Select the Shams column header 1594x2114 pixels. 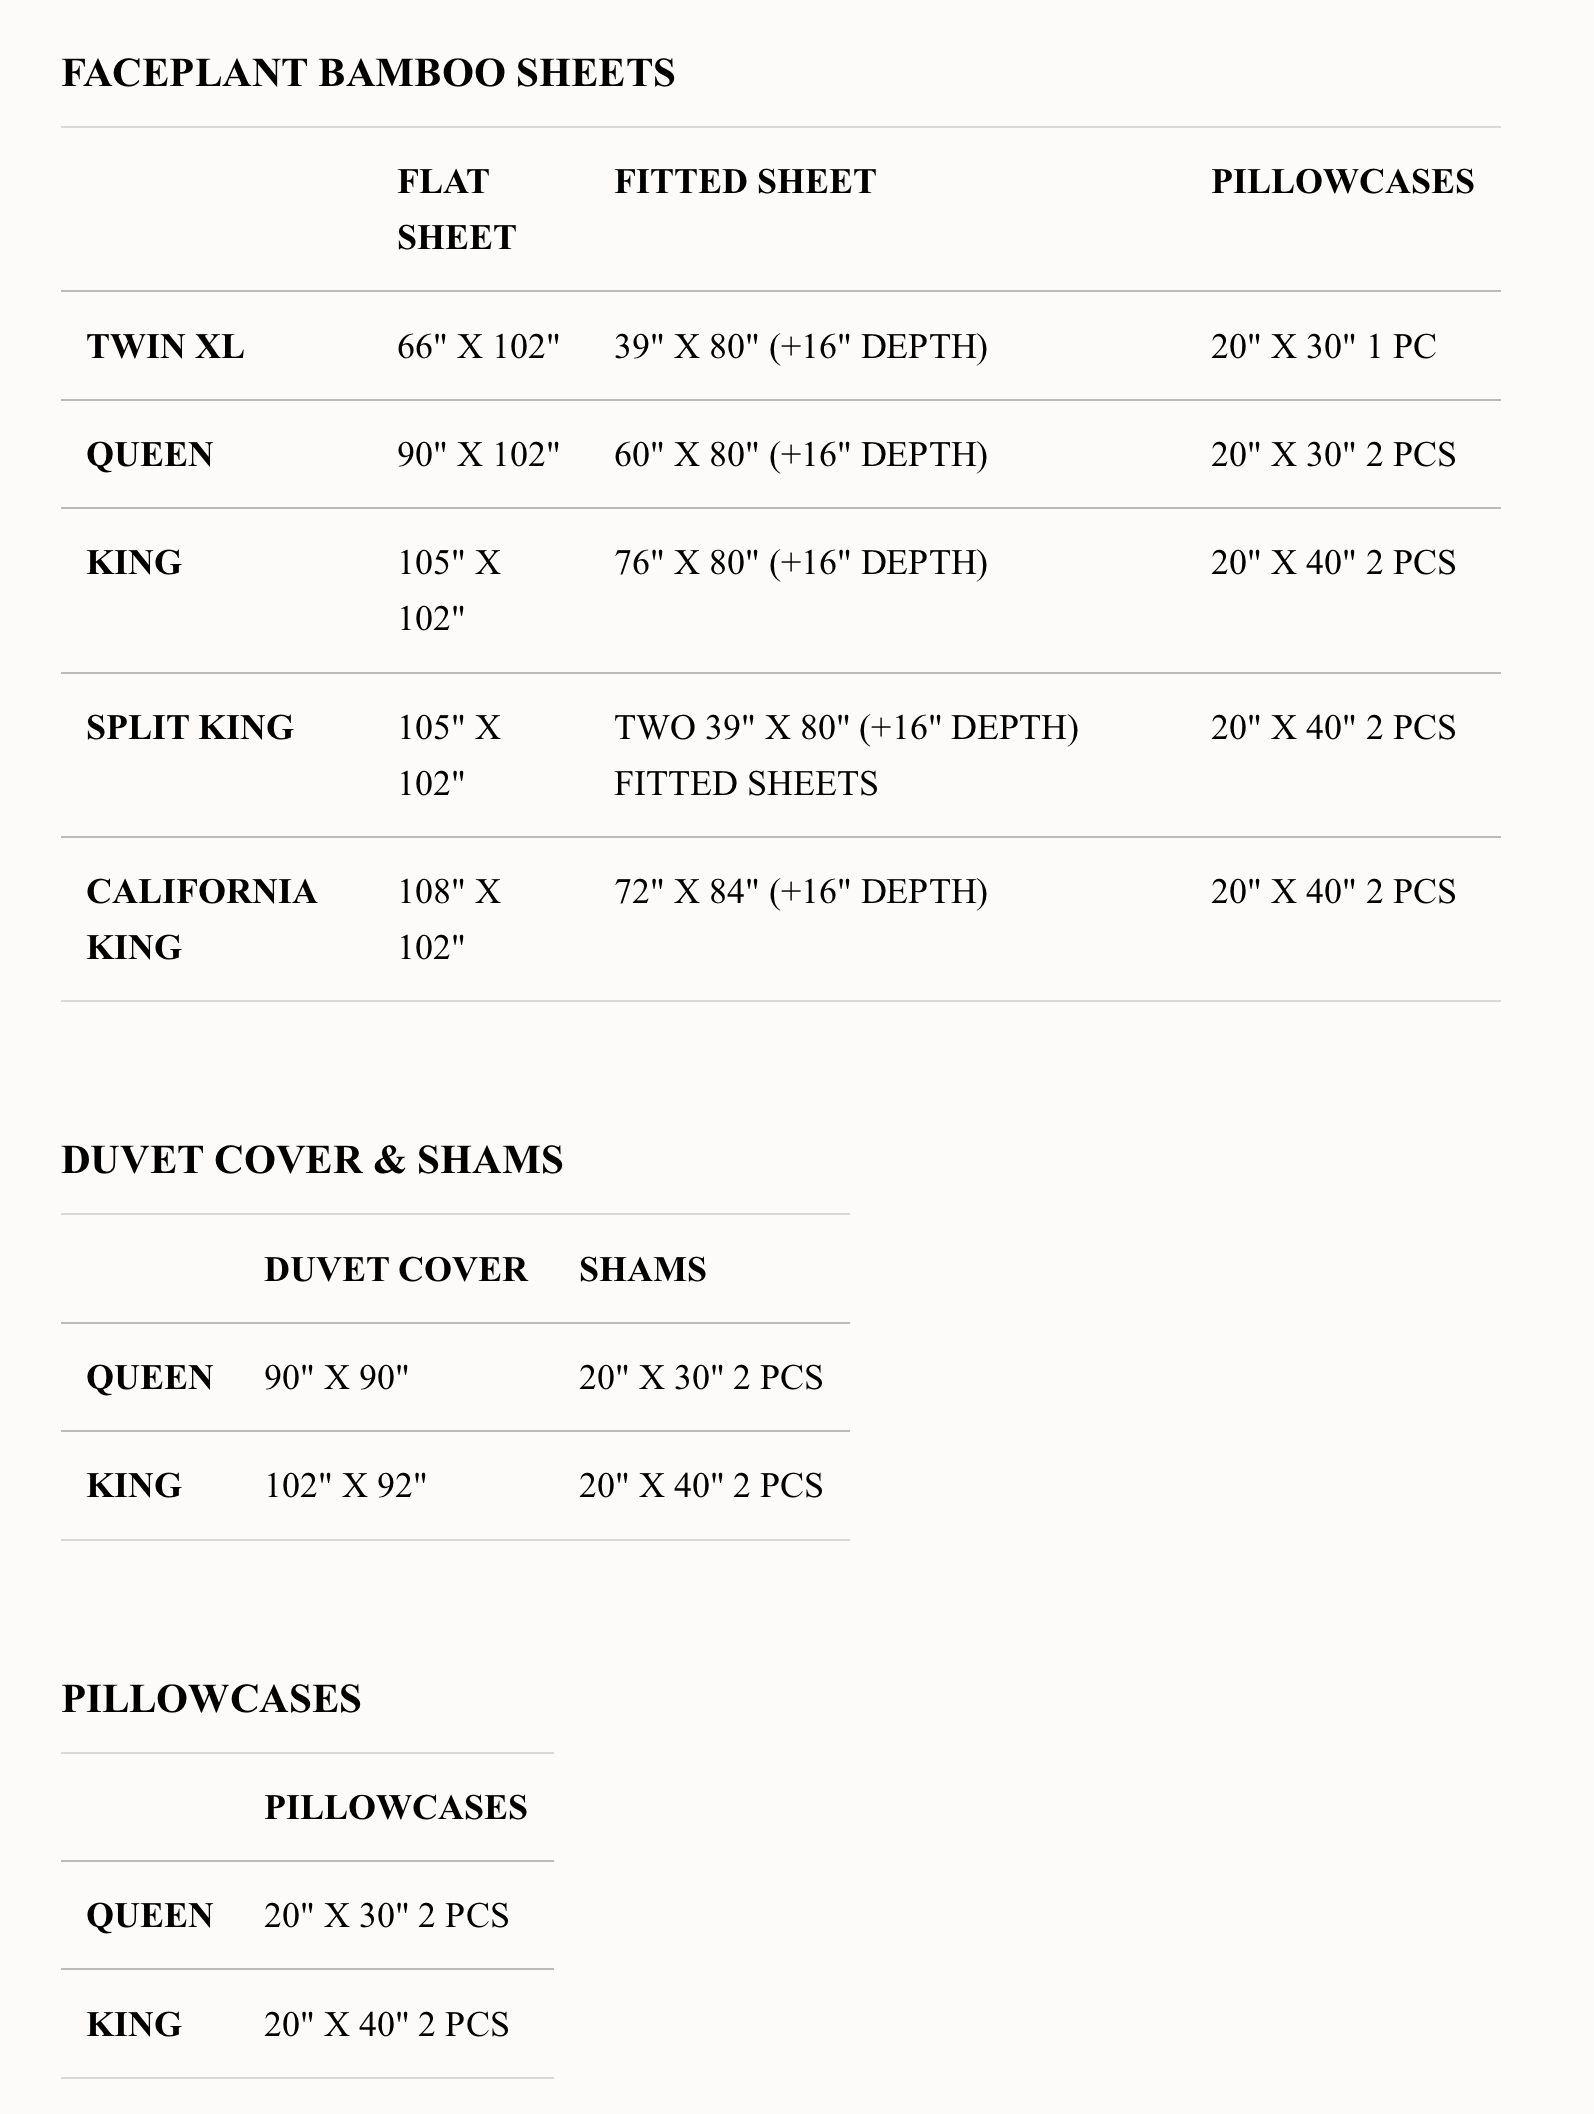tap(642, 1270)
